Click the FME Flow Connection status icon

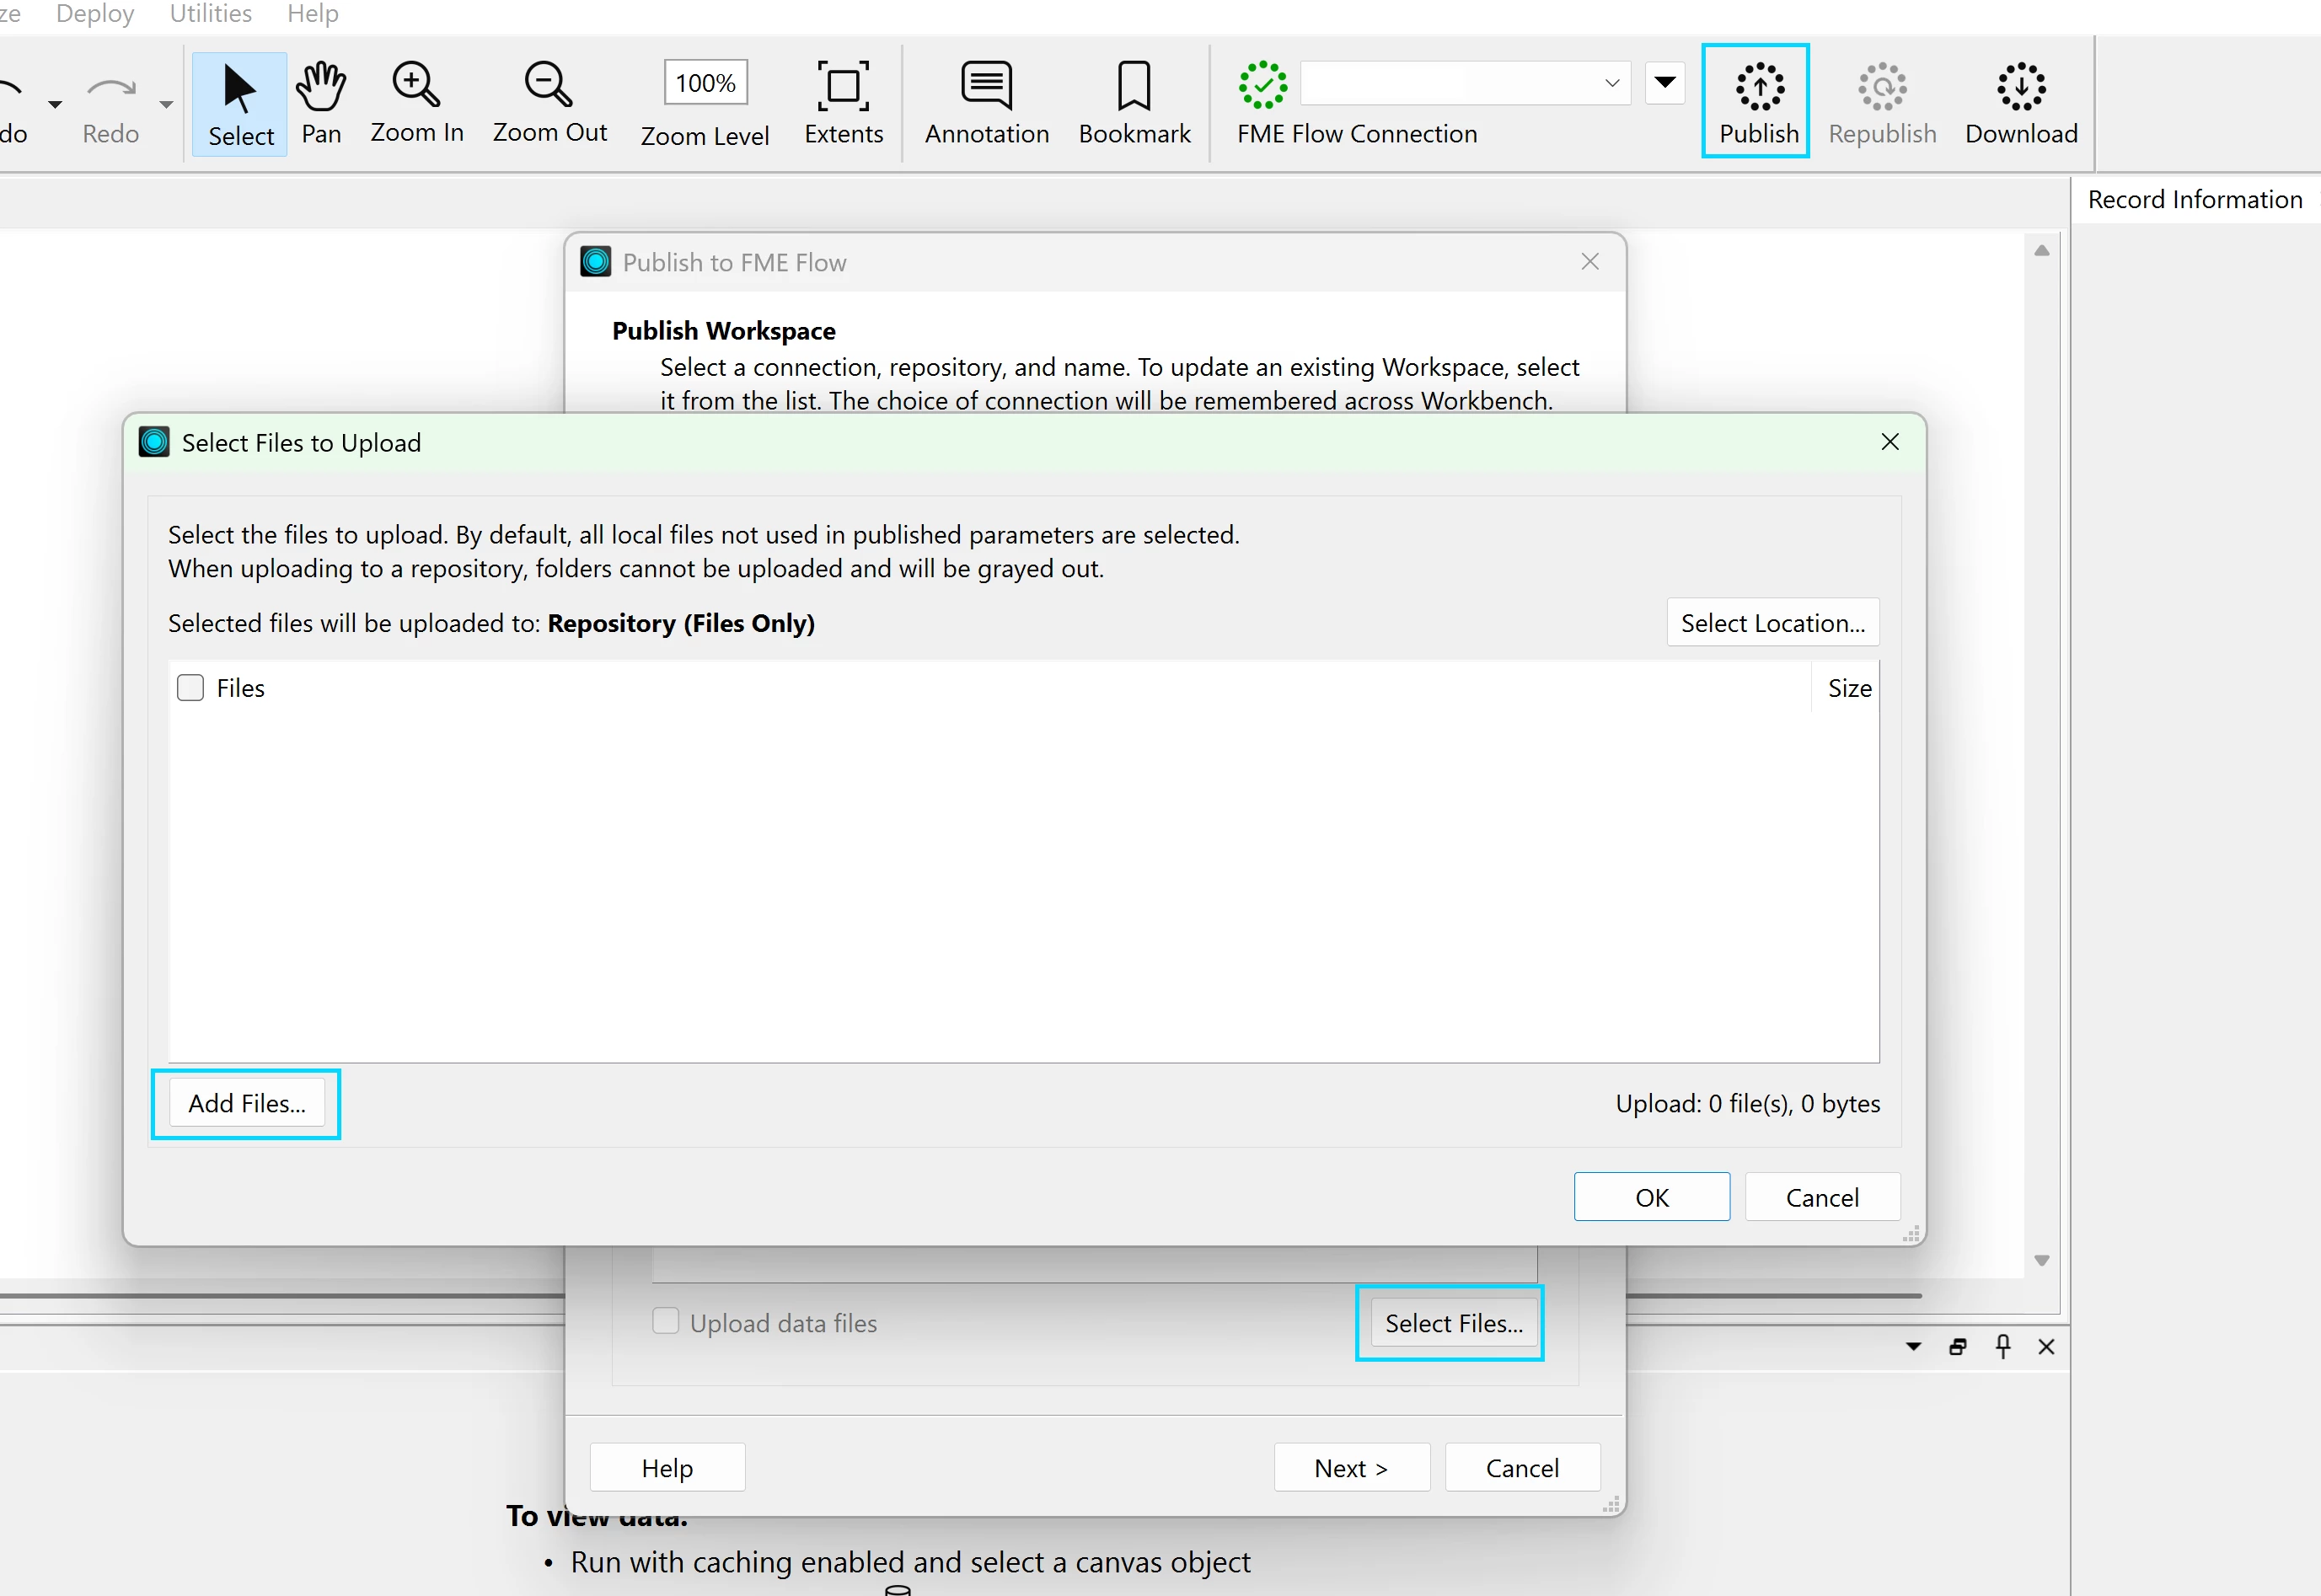1263,85
